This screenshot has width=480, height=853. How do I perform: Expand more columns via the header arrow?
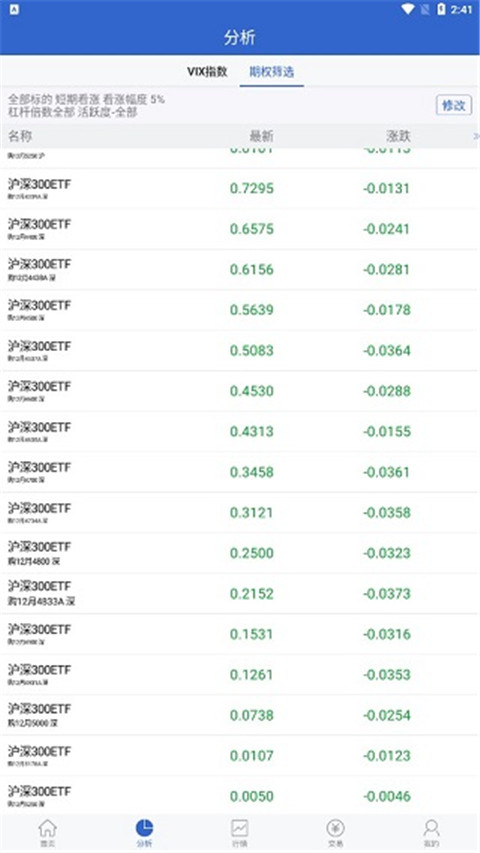(x=476, y=136)
